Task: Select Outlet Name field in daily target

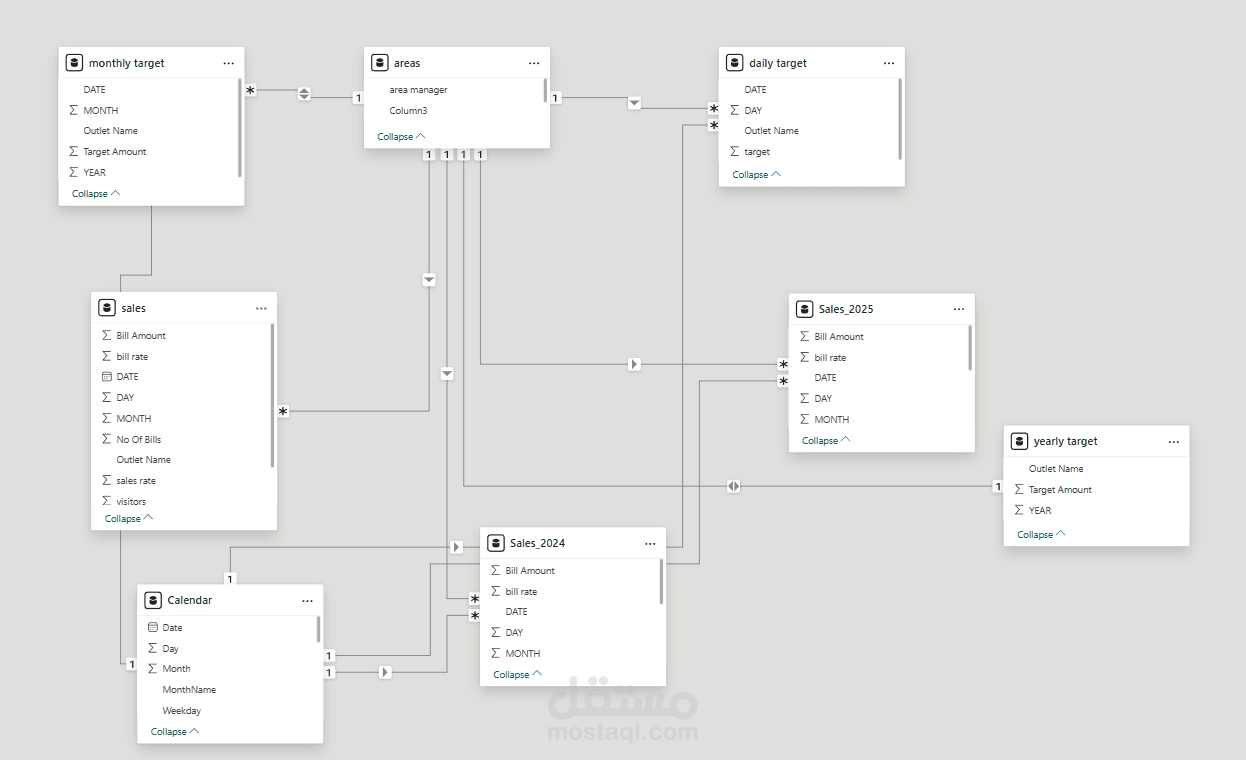Action: (771, 131)
